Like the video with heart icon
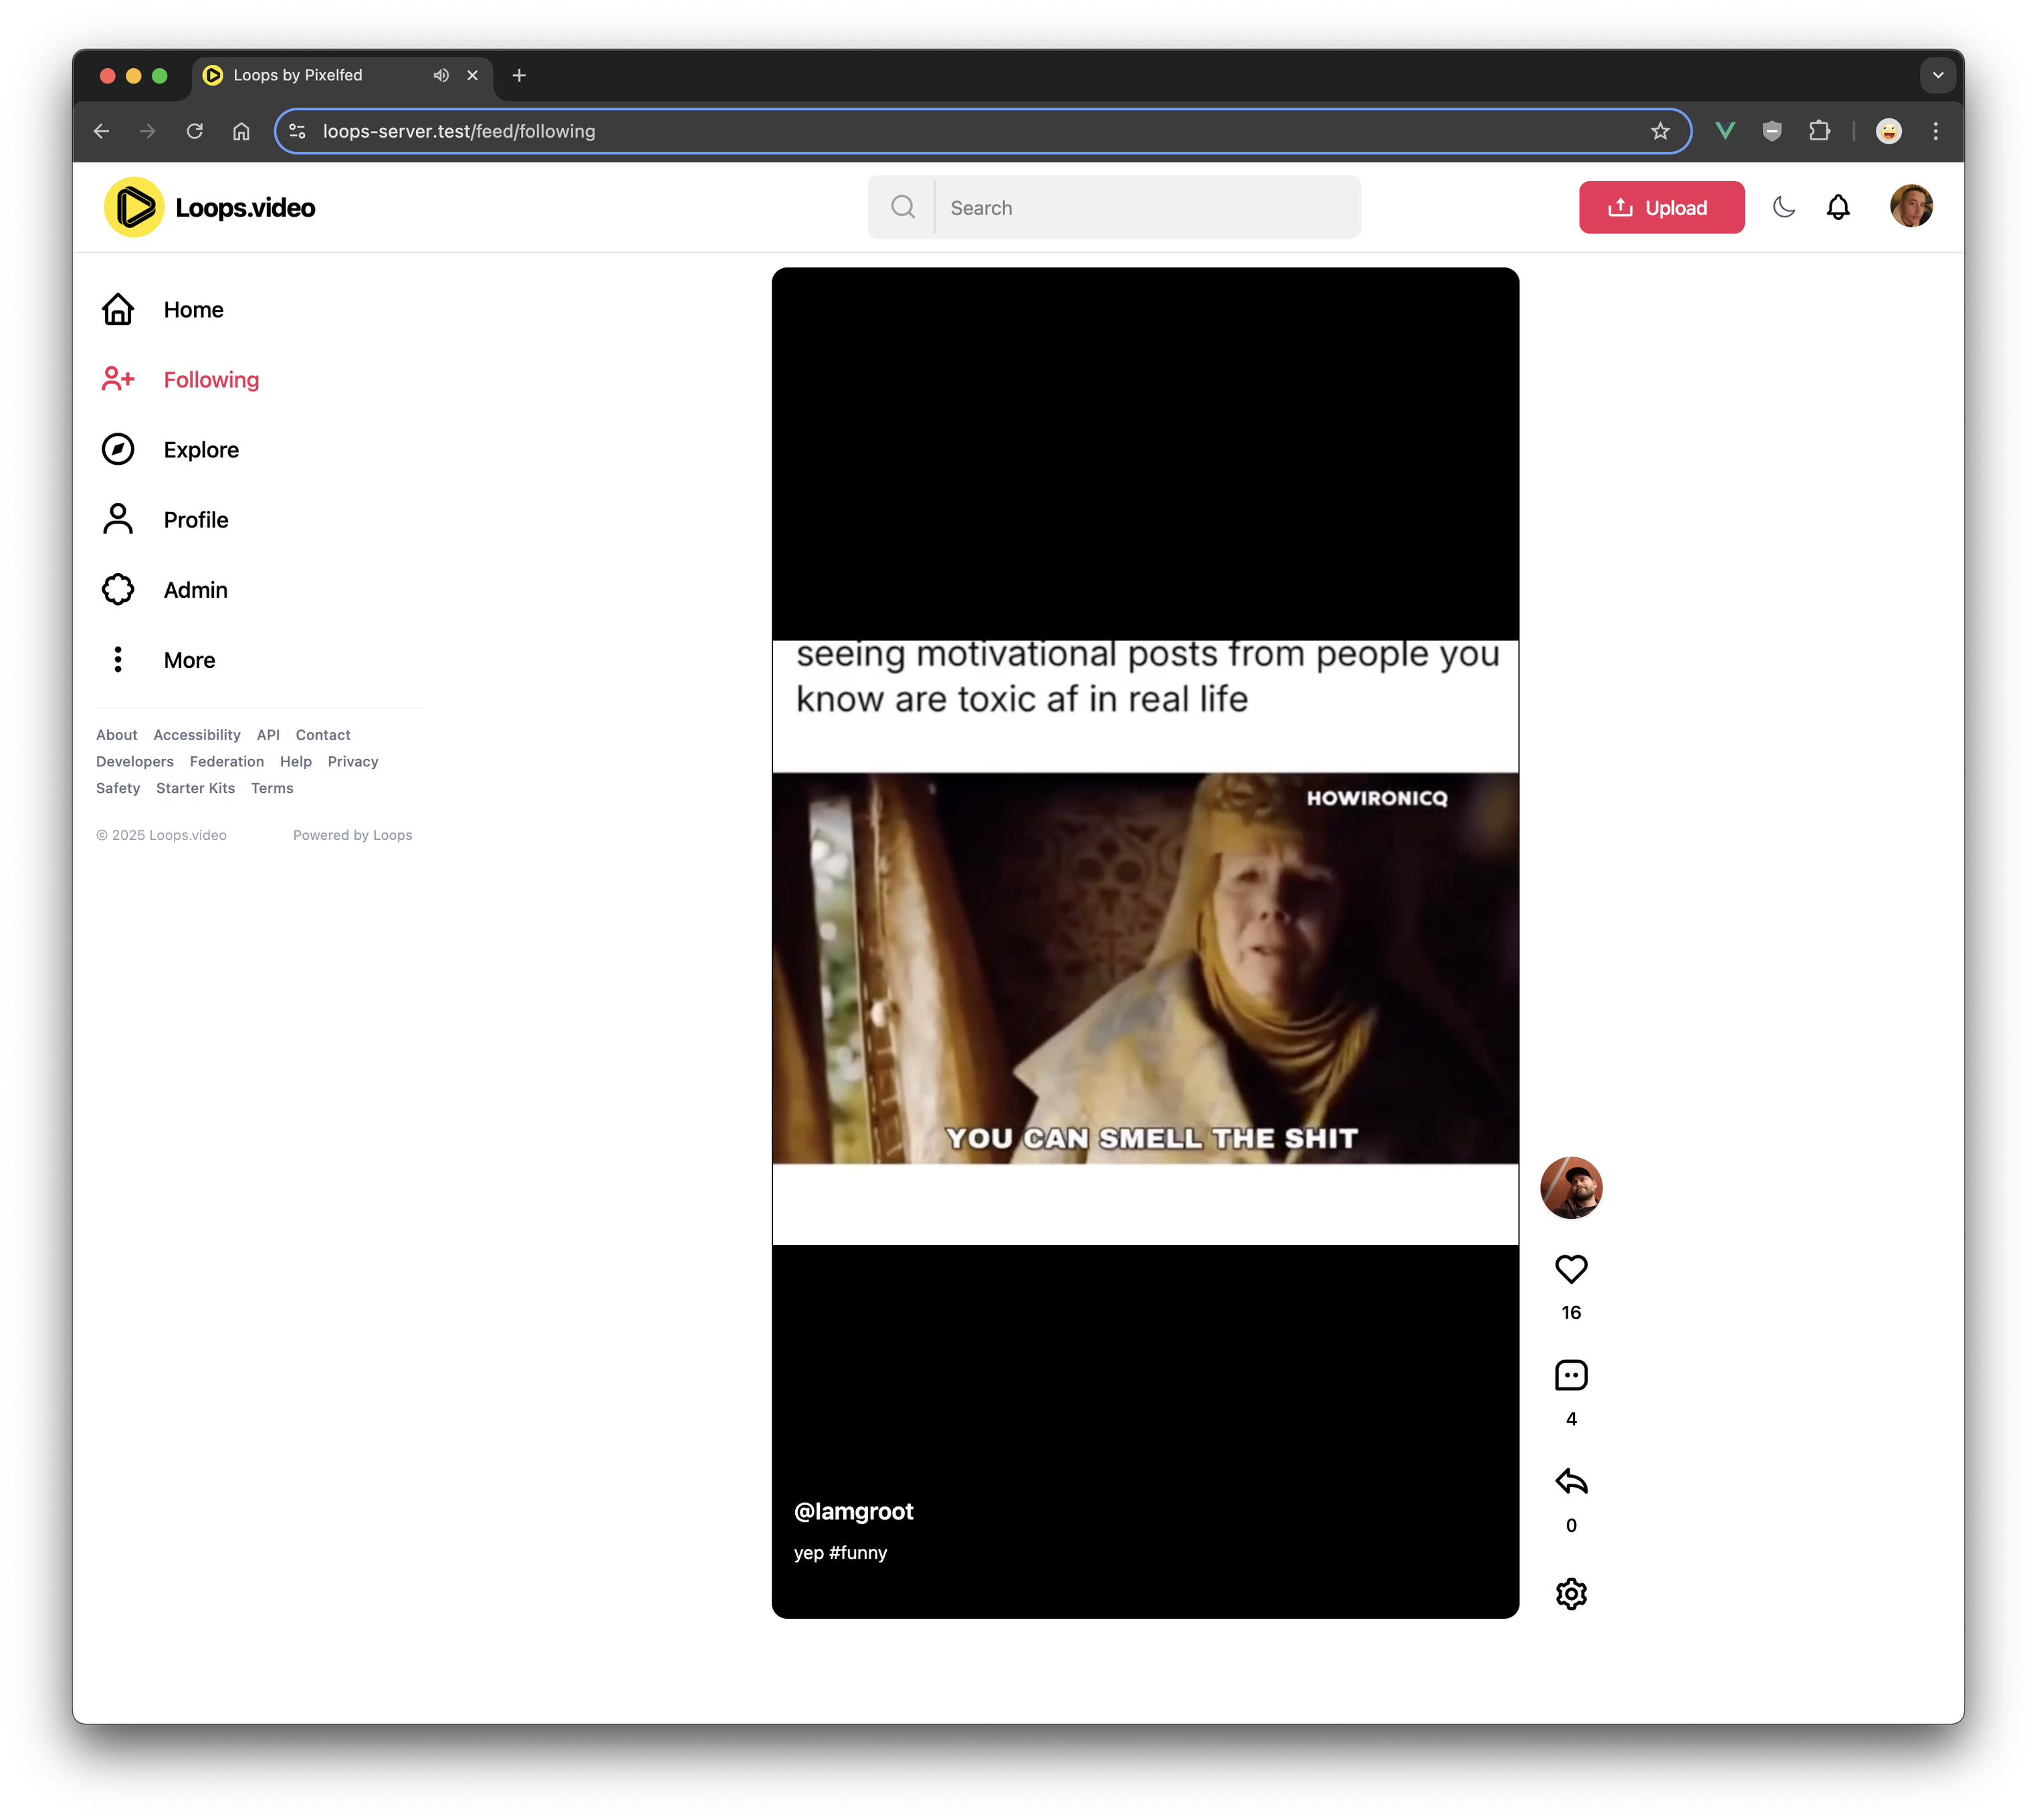 pyautogui.click(x=1571, y=1269)
